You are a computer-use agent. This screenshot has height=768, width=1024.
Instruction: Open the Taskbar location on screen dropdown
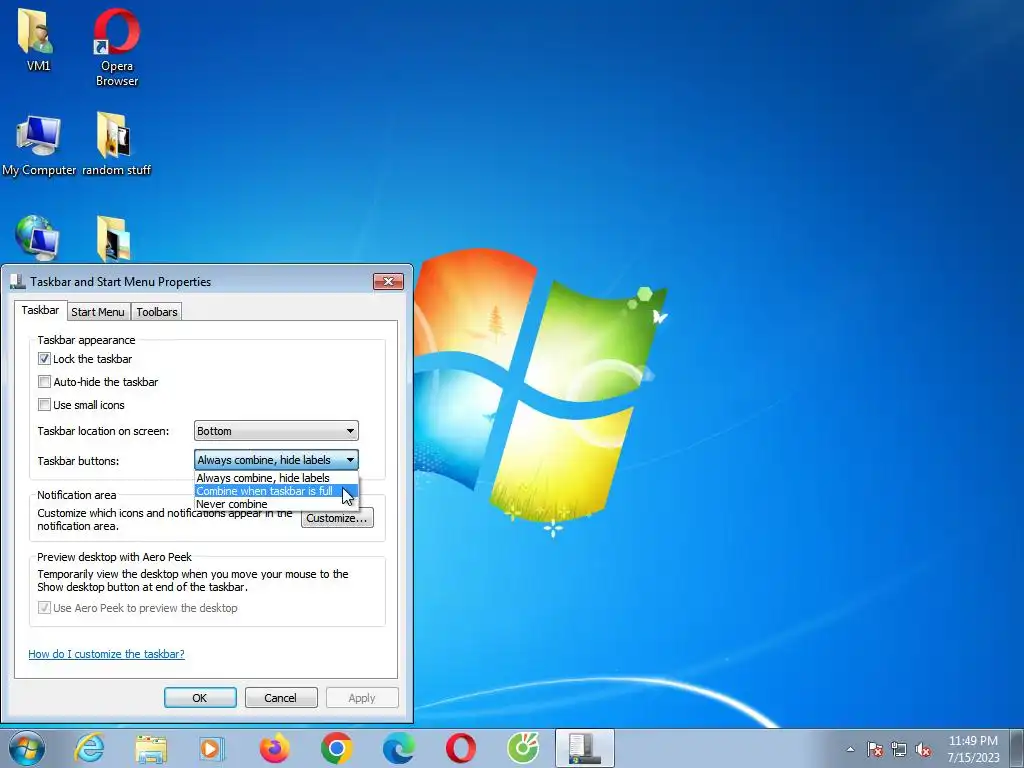point(276,431)
